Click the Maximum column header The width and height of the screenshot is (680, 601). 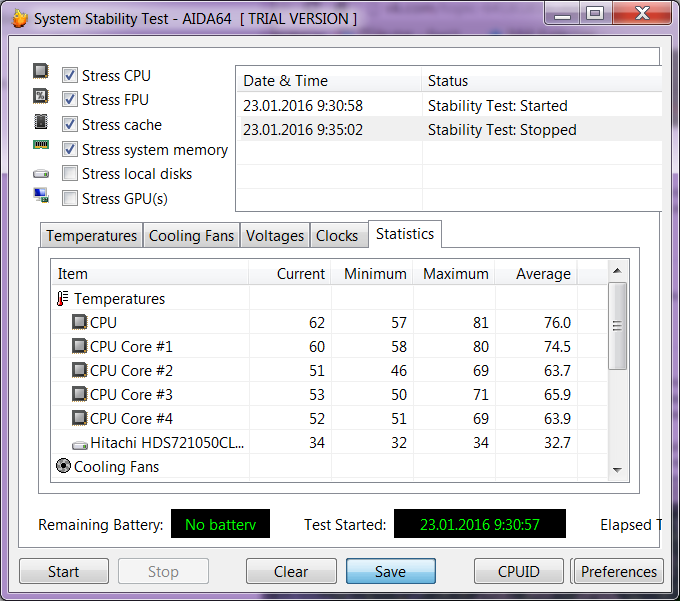[x=454, y=274]
